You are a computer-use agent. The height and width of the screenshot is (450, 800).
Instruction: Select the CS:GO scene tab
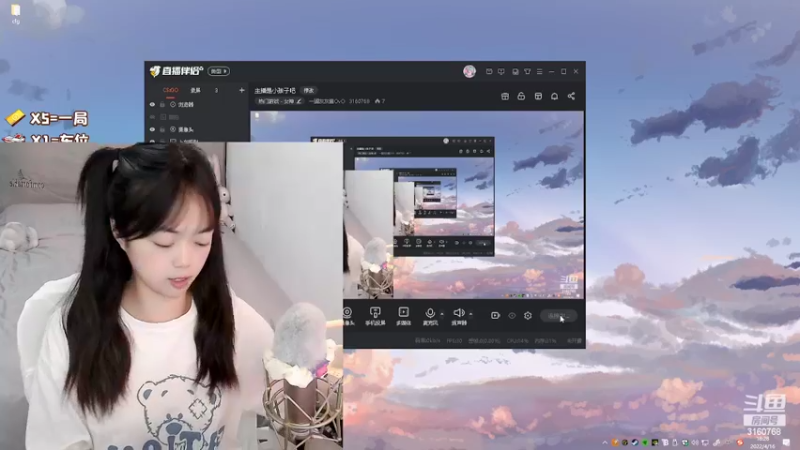(171, 90)
